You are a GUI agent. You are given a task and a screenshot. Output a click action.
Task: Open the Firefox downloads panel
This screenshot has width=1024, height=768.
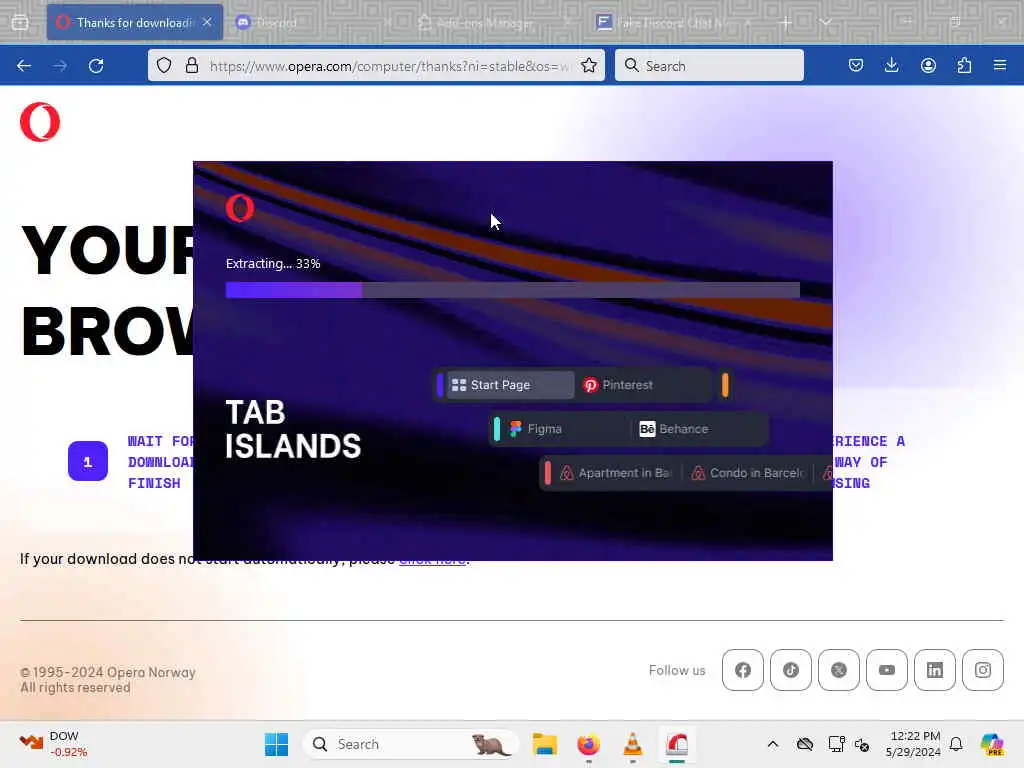pyautogui.click(x=891, y=65)
